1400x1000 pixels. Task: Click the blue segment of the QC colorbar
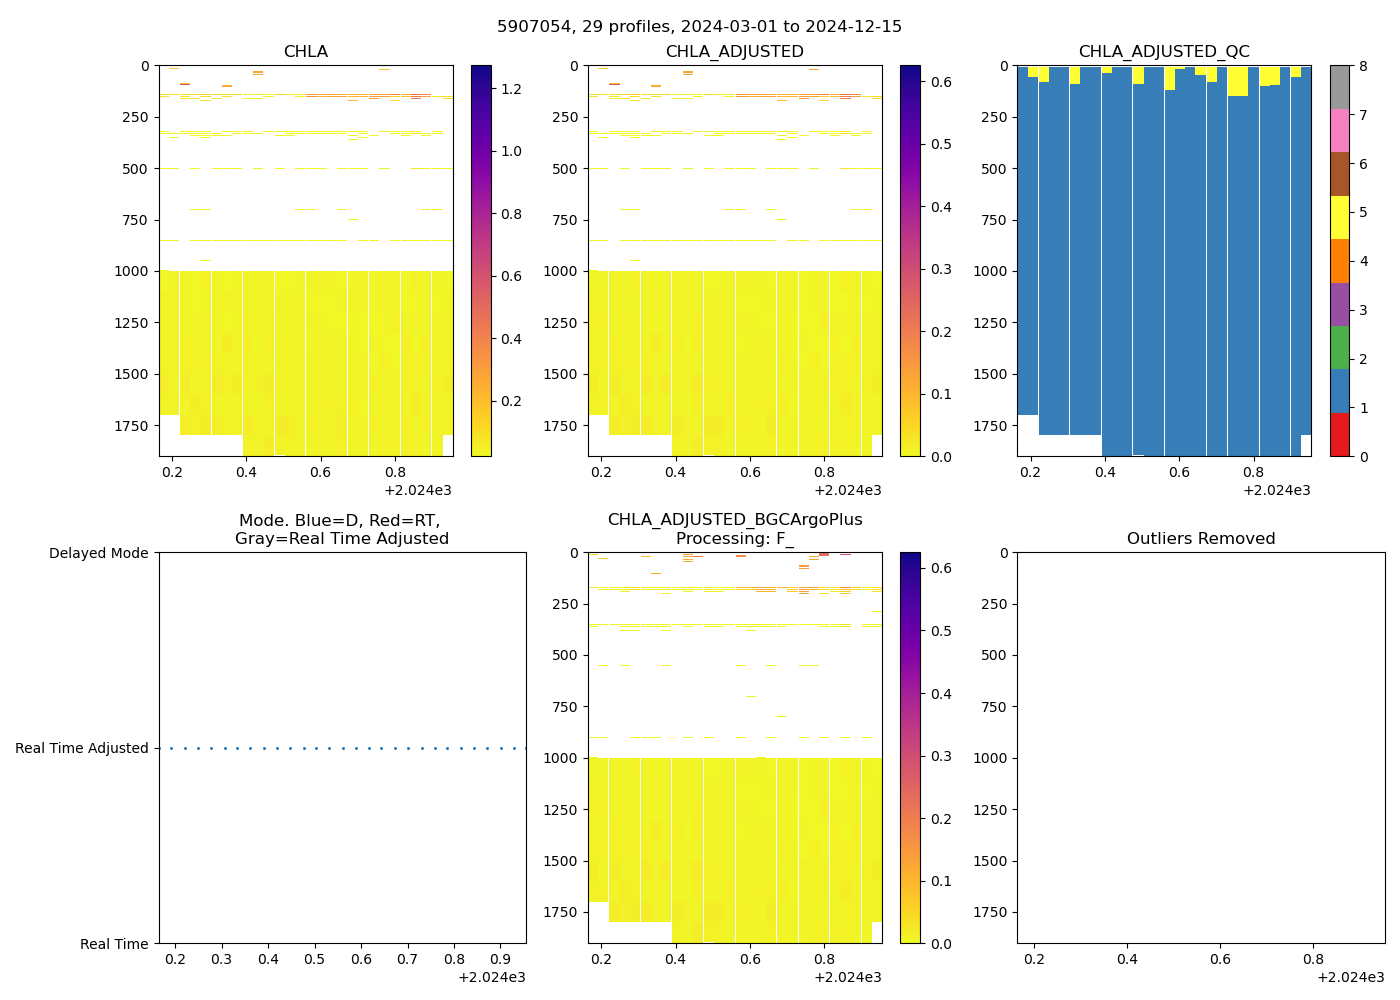[1340, 391]
